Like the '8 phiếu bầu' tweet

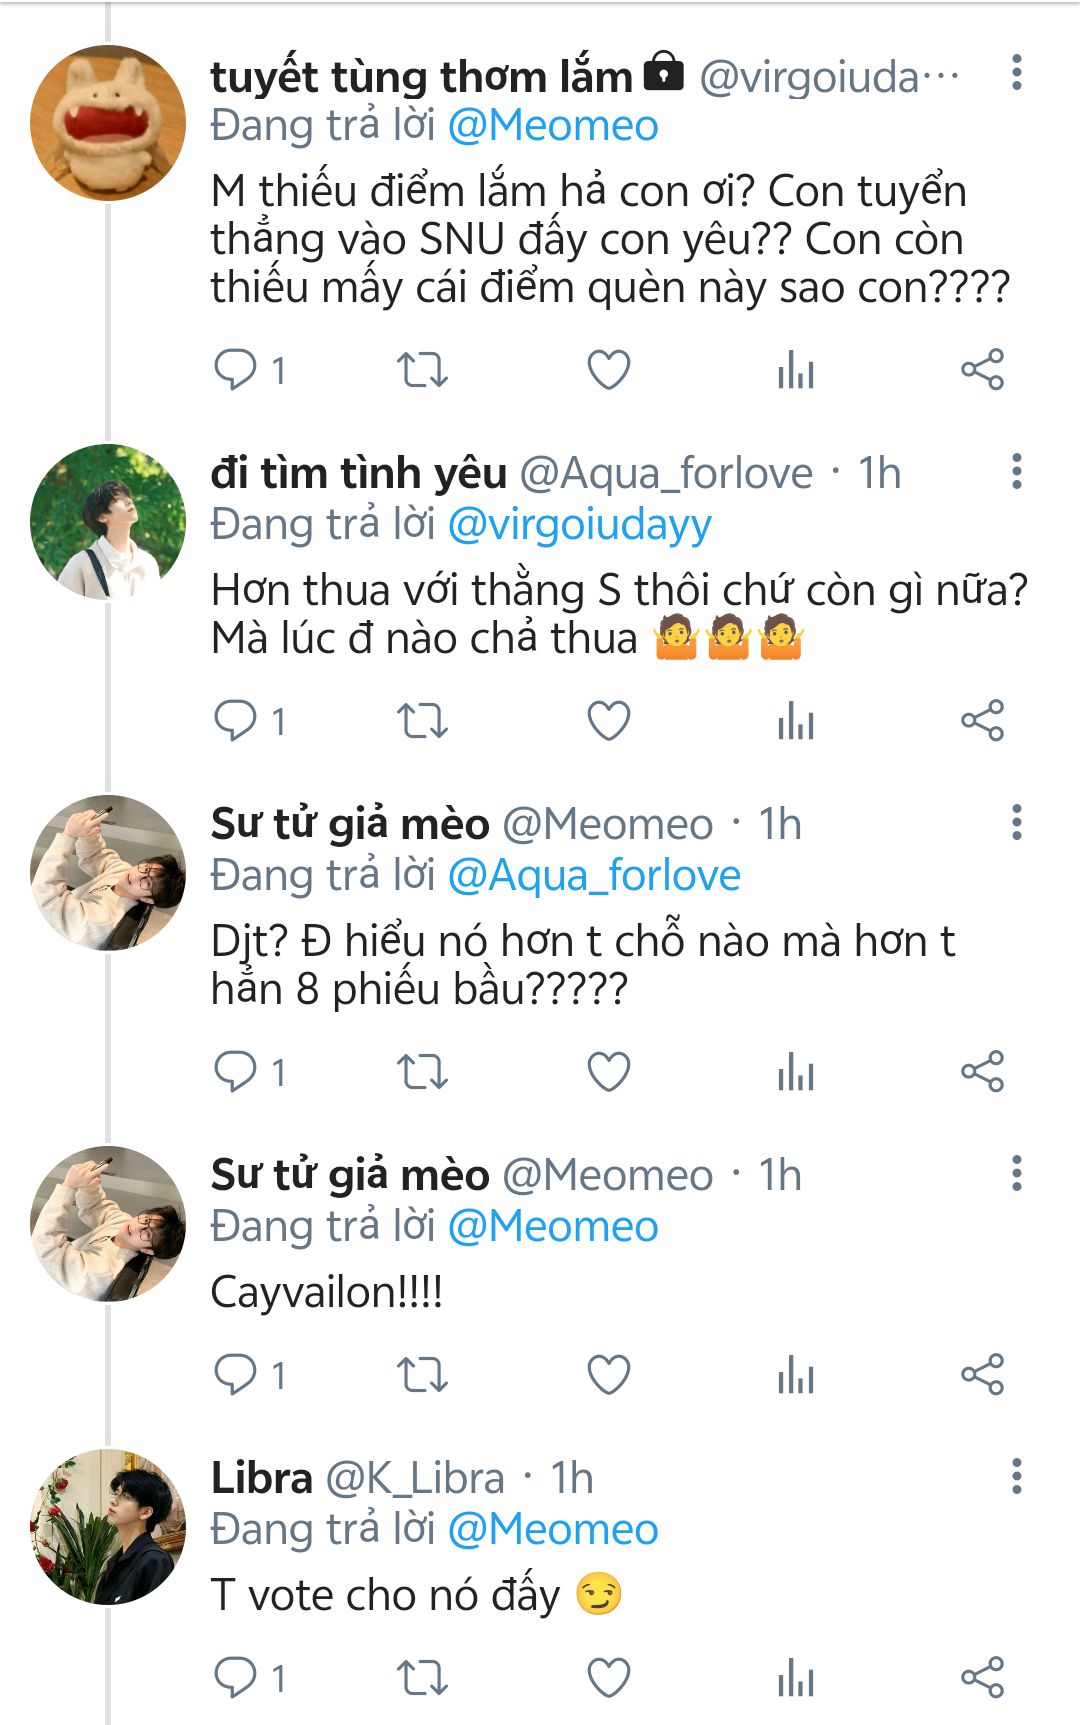608,1072
